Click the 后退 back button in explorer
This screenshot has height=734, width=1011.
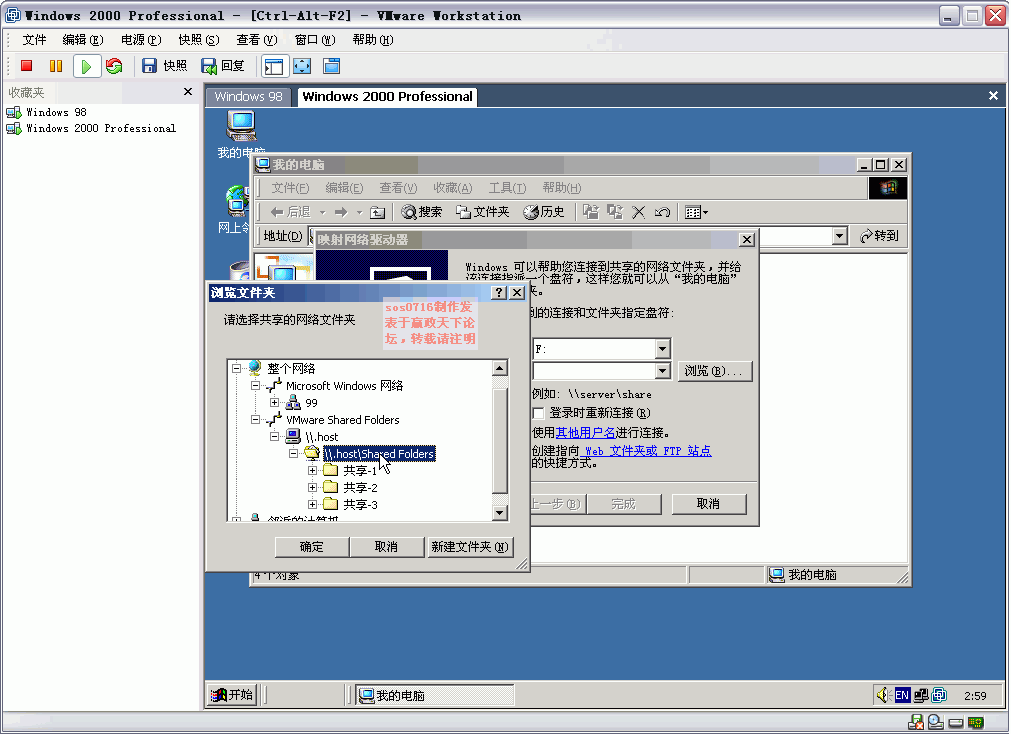(x=291, y=212)
